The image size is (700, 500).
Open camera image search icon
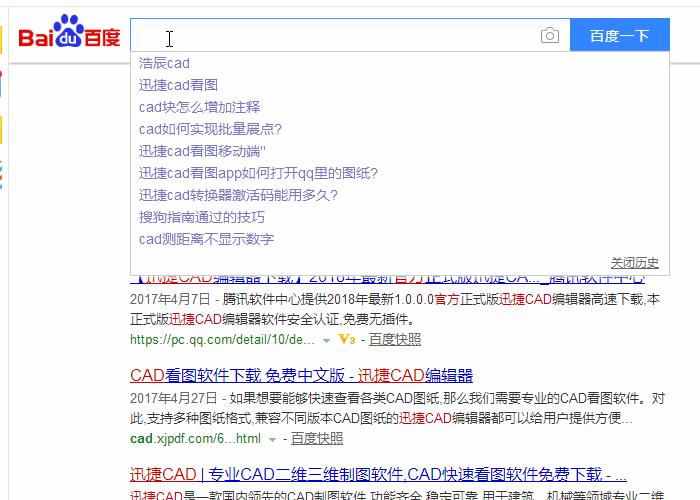coord(550,35)
